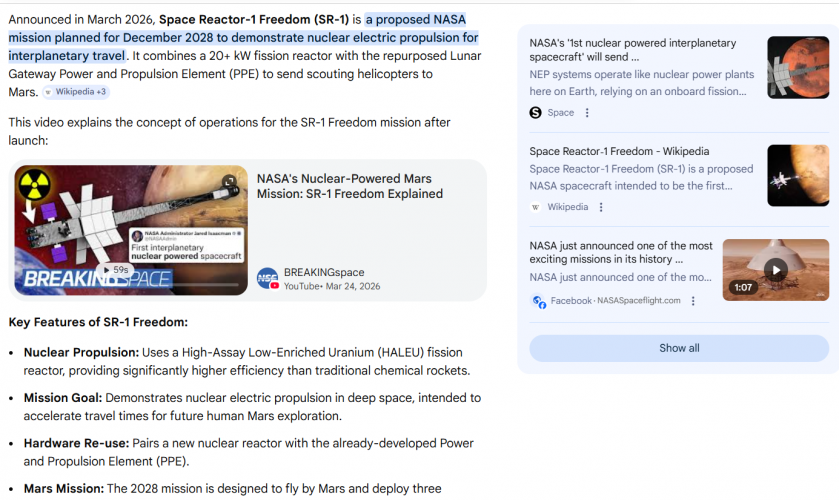Open the BREAKINGspace channel logo
The width and height of the screenshot is (839, 500).
267,279
